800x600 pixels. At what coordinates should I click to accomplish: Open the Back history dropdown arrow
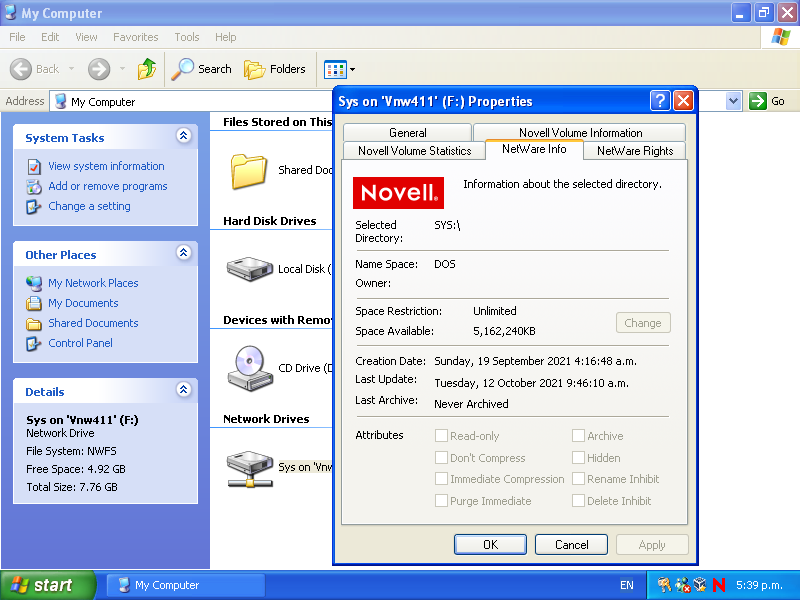[x=71, y=69]
